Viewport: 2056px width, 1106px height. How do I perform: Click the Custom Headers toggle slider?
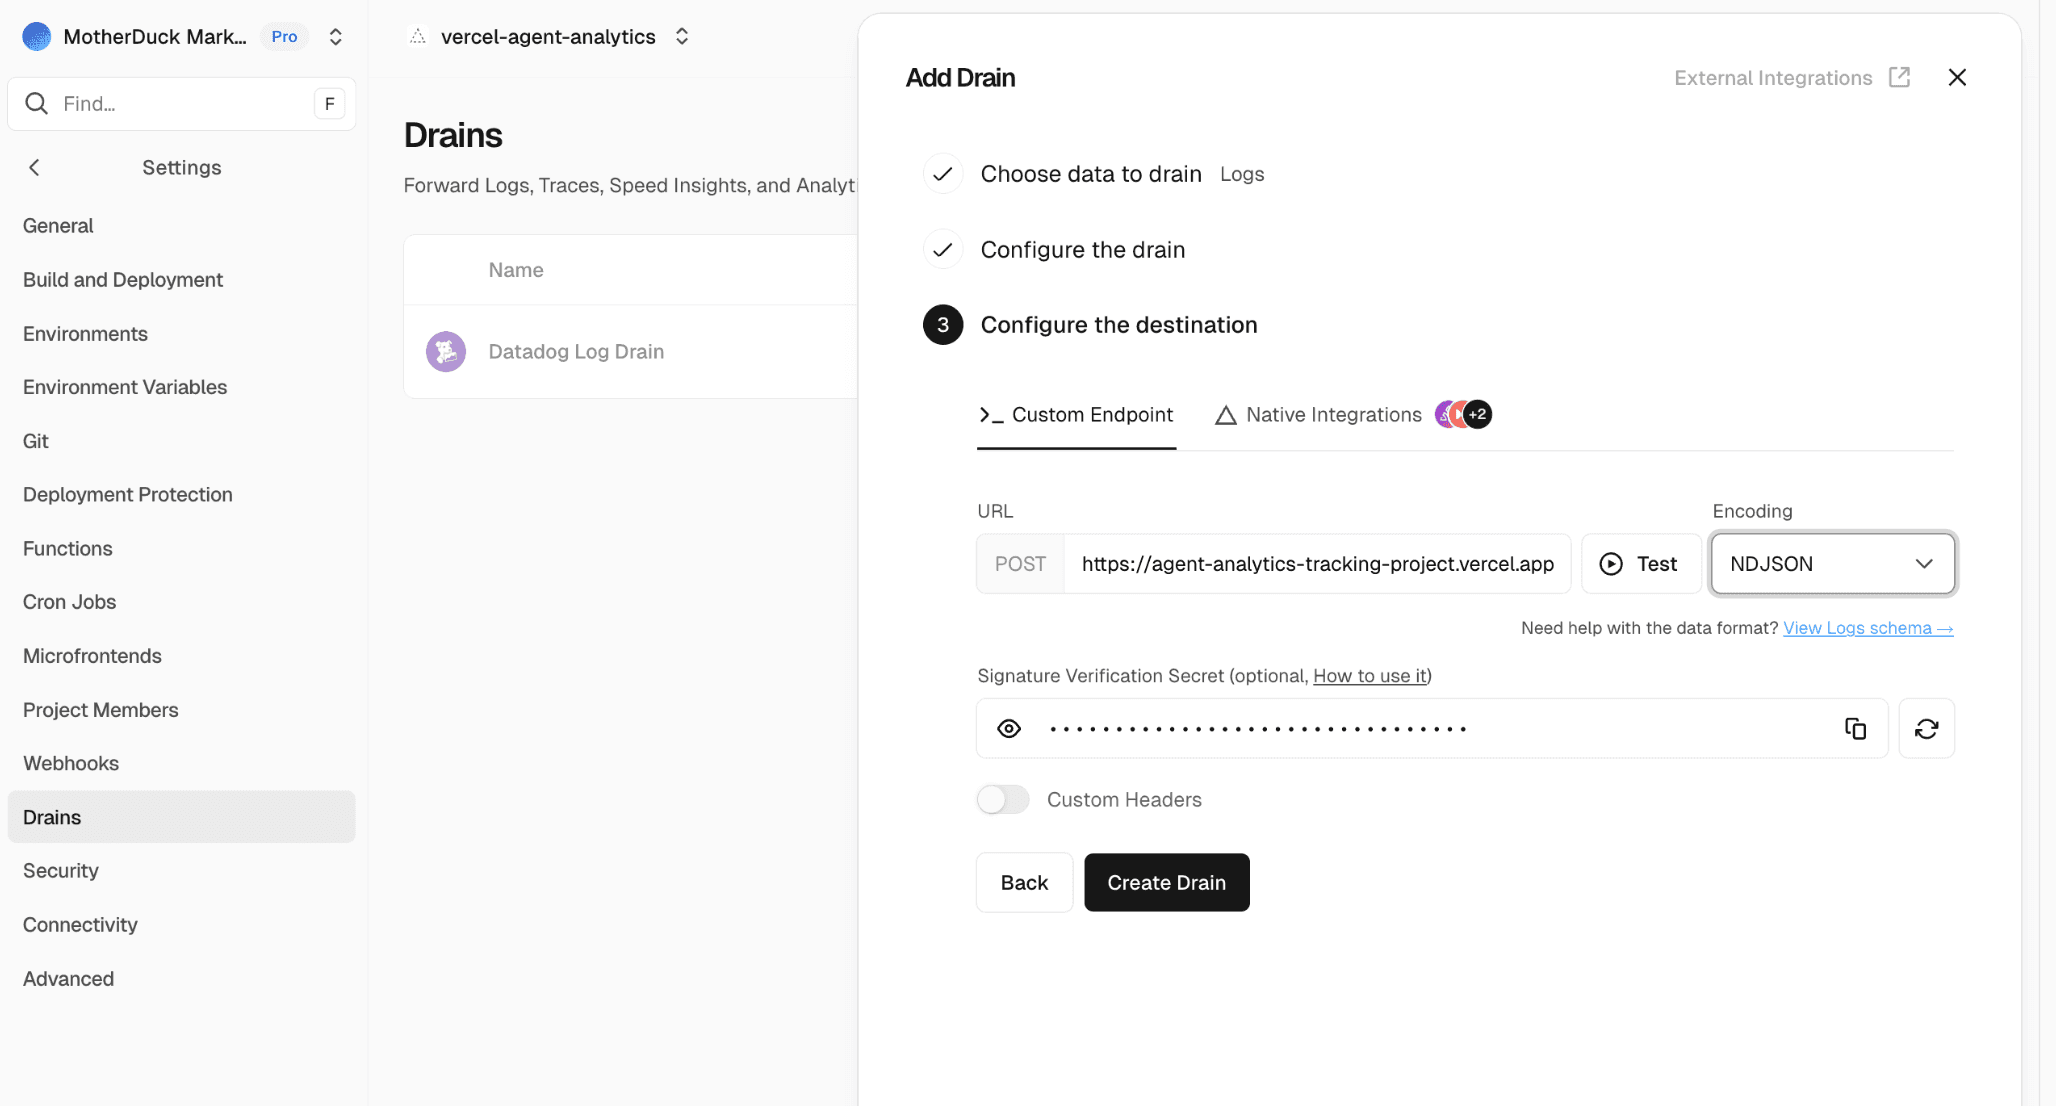click(x=1002, y=799)
